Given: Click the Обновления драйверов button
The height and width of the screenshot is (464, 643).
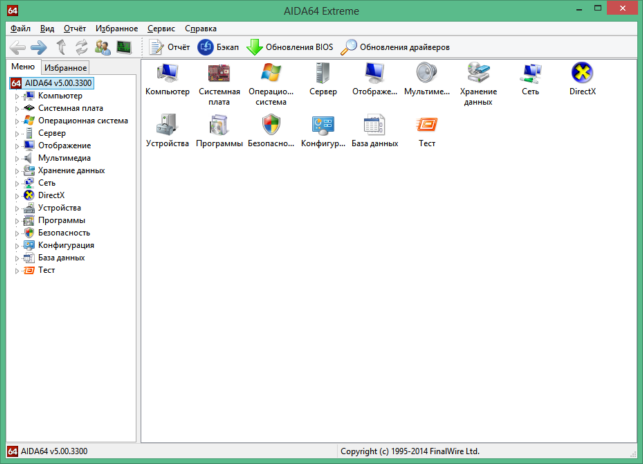Looking at the screenshot, I should (x=395, y=48).
